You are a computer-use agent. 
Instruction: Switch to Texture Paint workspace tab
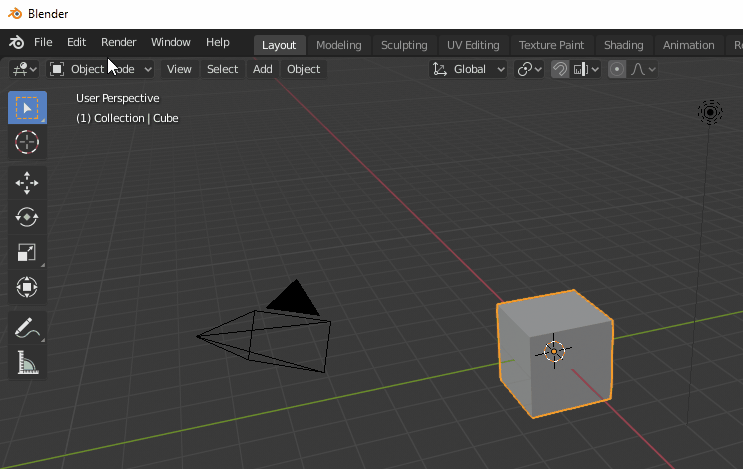click(x=552, y=45)
